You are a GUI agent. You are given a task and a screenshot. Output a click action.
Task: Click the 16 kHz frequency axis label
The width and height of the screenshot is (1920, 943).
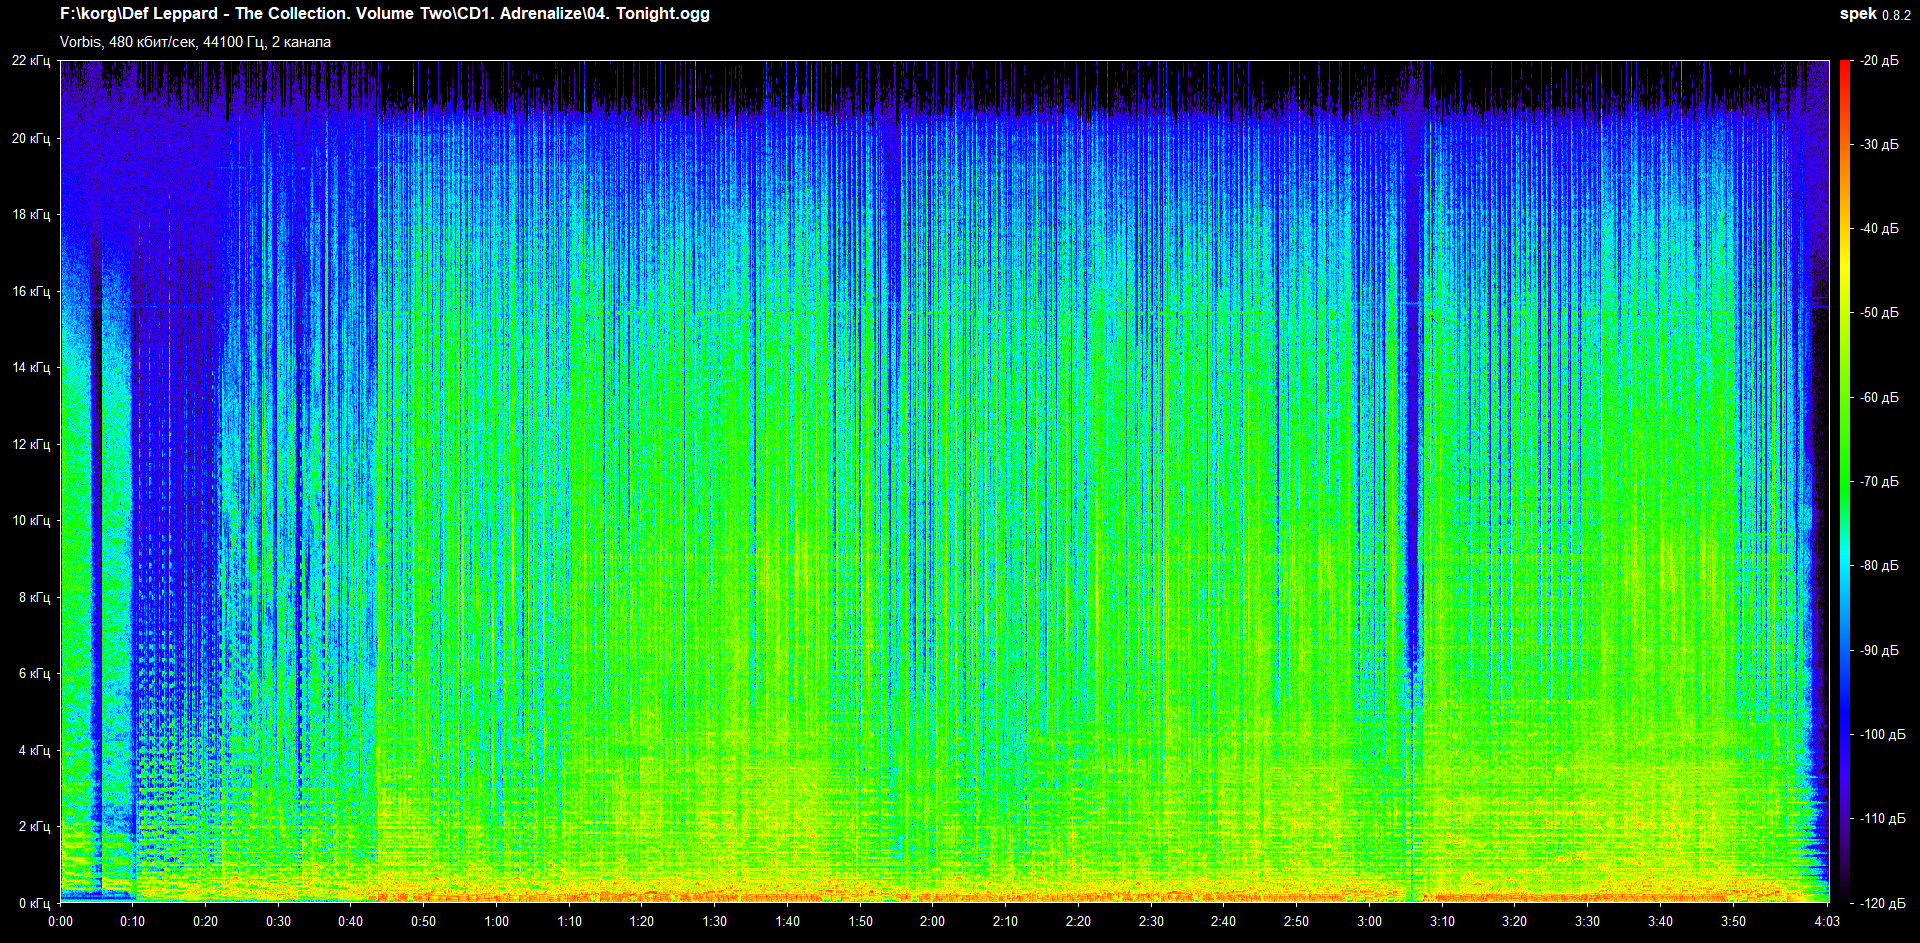(x=31, y=291)
